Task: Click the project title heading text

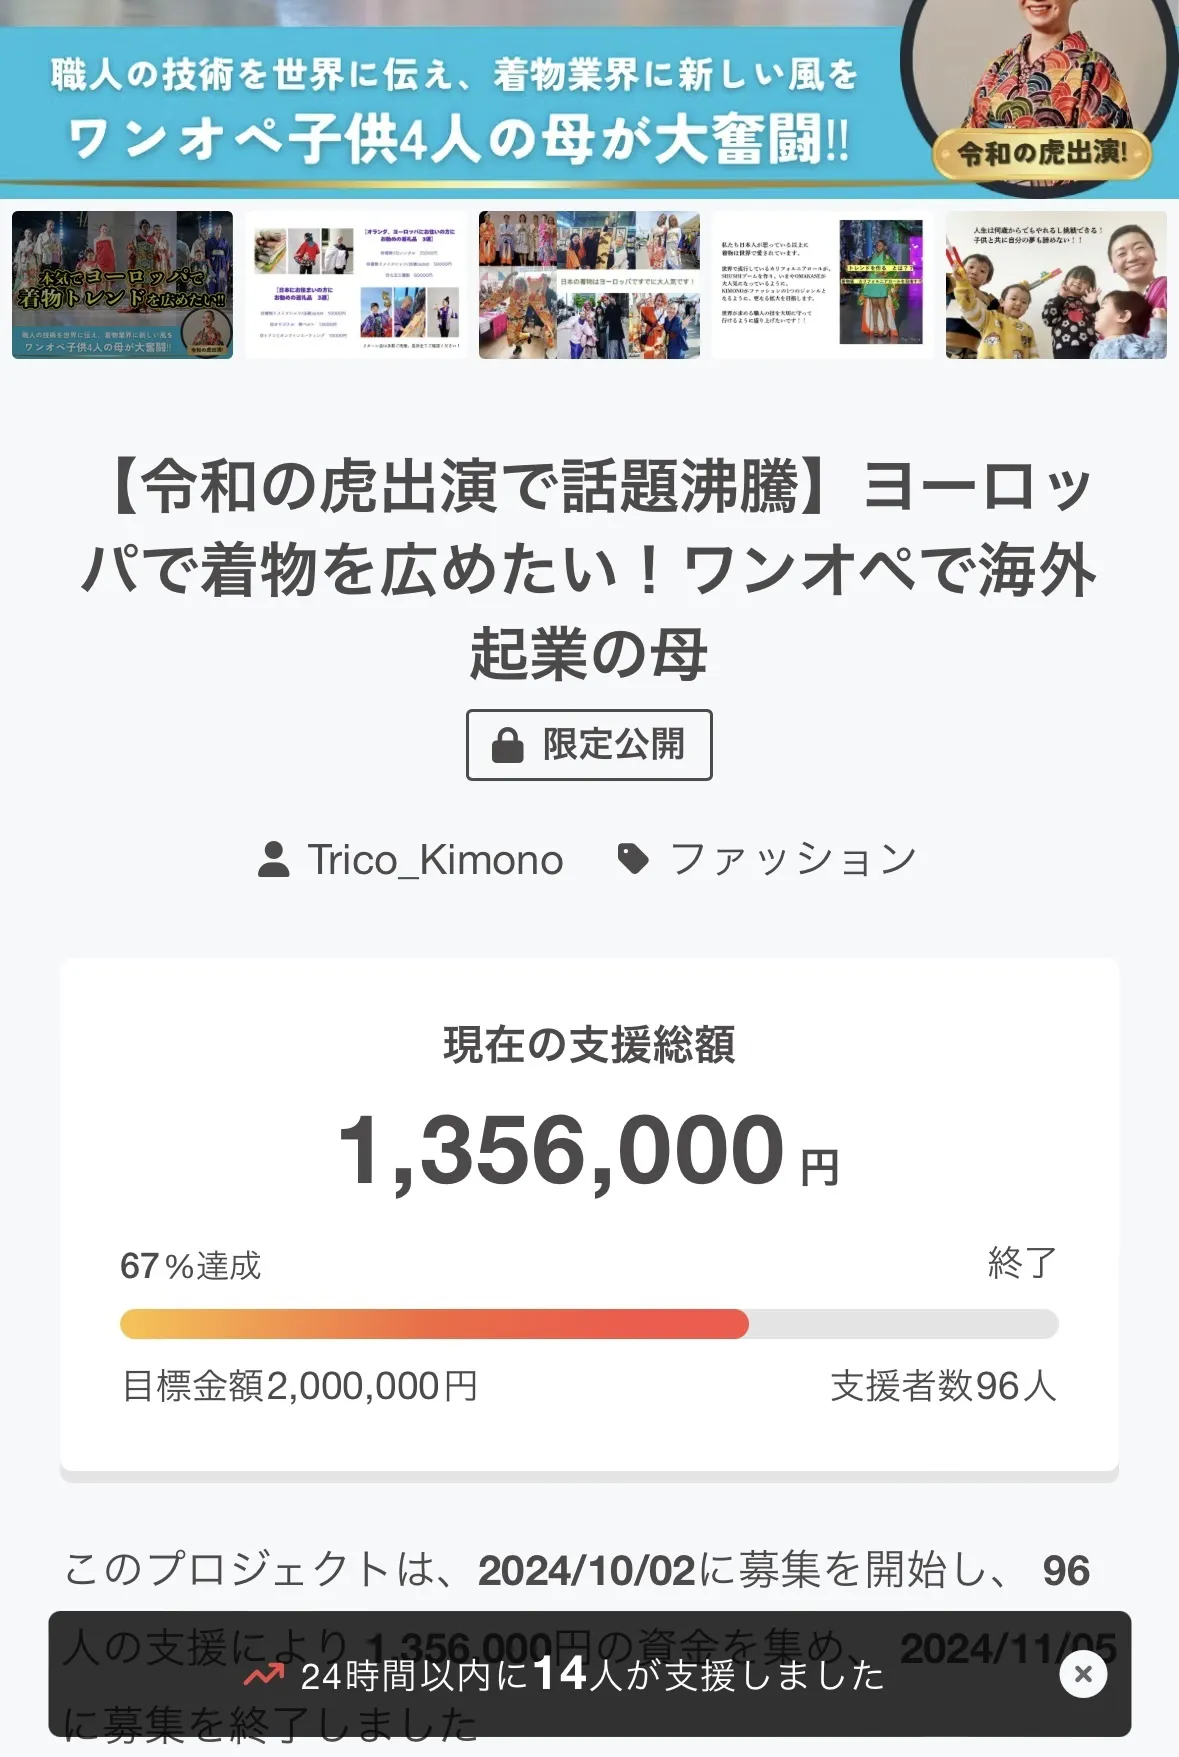Action: (x=589, y=570)
